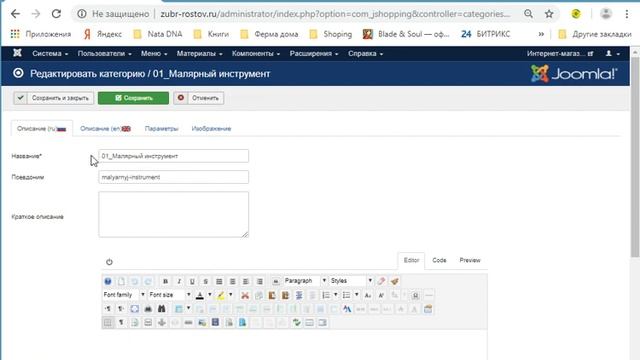640x360 pixels.
Task: Click the Краткое описание text area
Action: (x=173, y=214)
